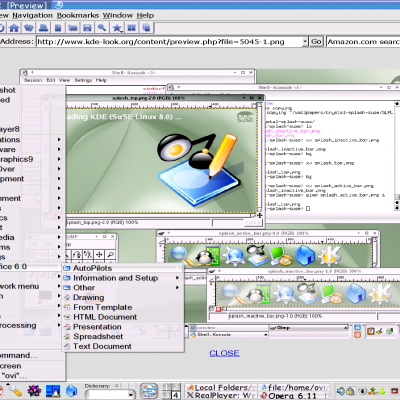
Task: Click the Spreadsheet menu item icon
Action: pyautogui.click(x=67, y=336)
